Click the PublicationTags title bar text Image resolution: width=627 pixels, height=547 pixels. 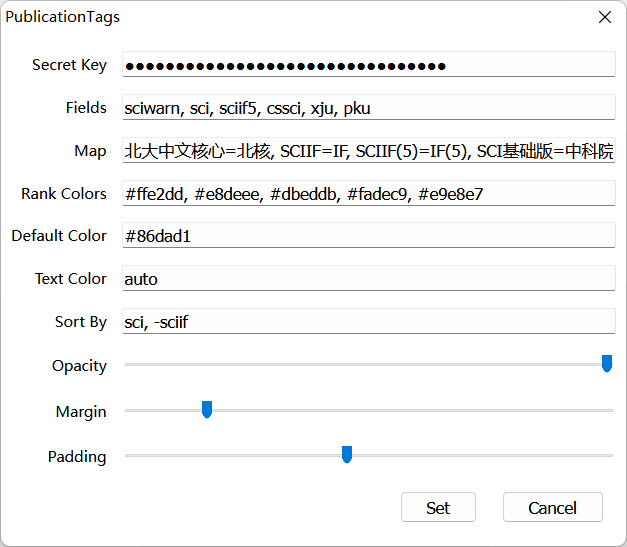click(x=63, y=17)
